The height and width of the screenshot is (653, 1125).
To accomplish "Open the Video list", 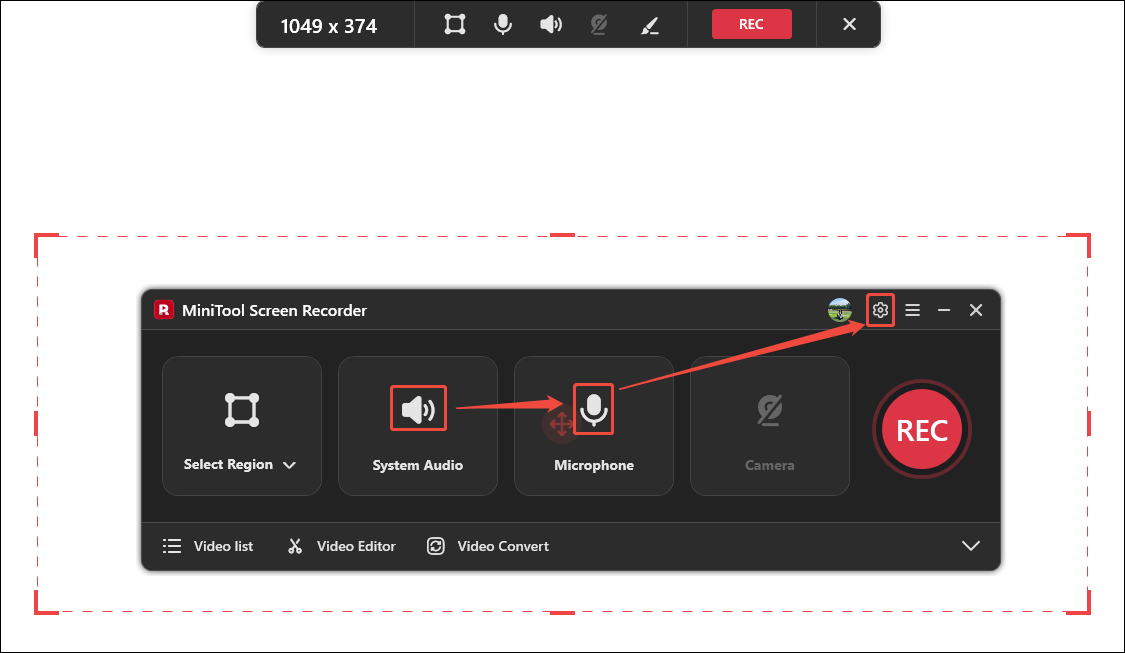I will 207,546.
